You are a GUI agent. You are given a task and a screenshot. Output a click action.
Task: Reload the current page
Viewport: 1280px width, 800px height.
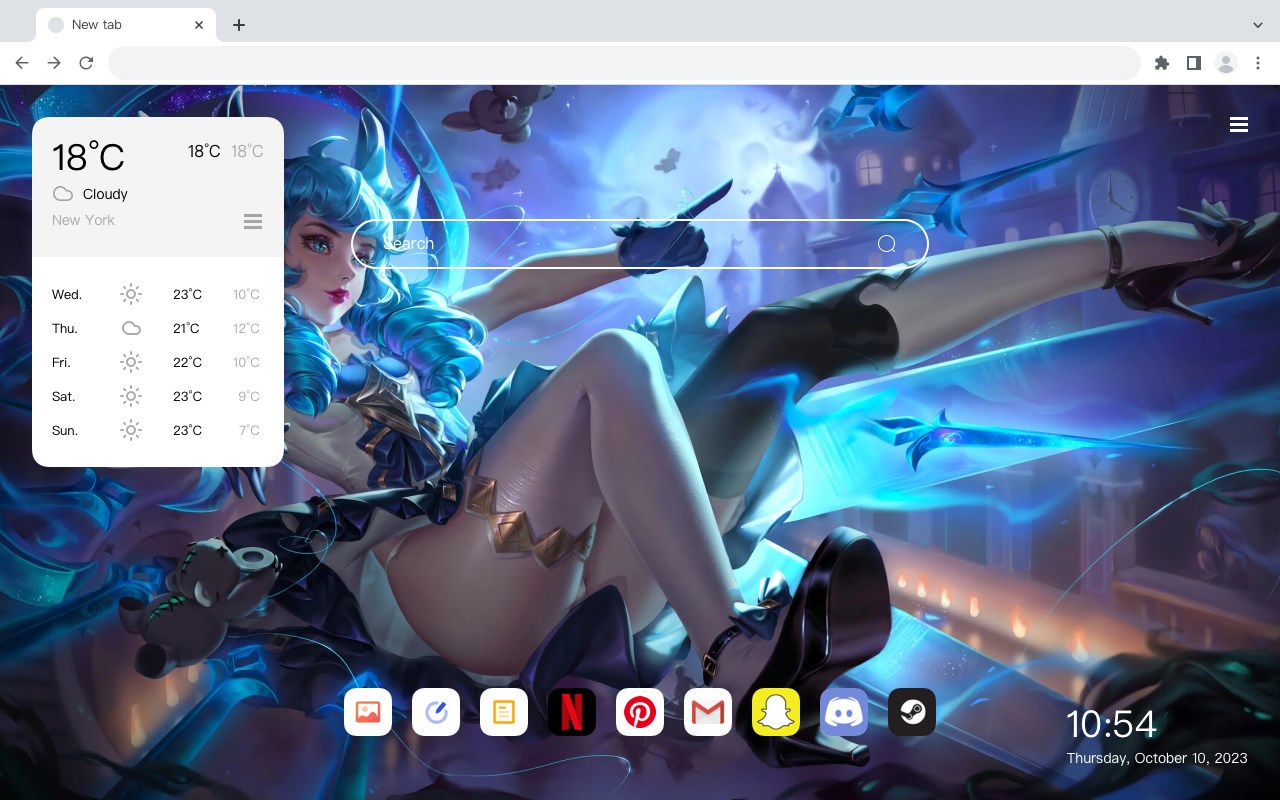click(86, 63)
